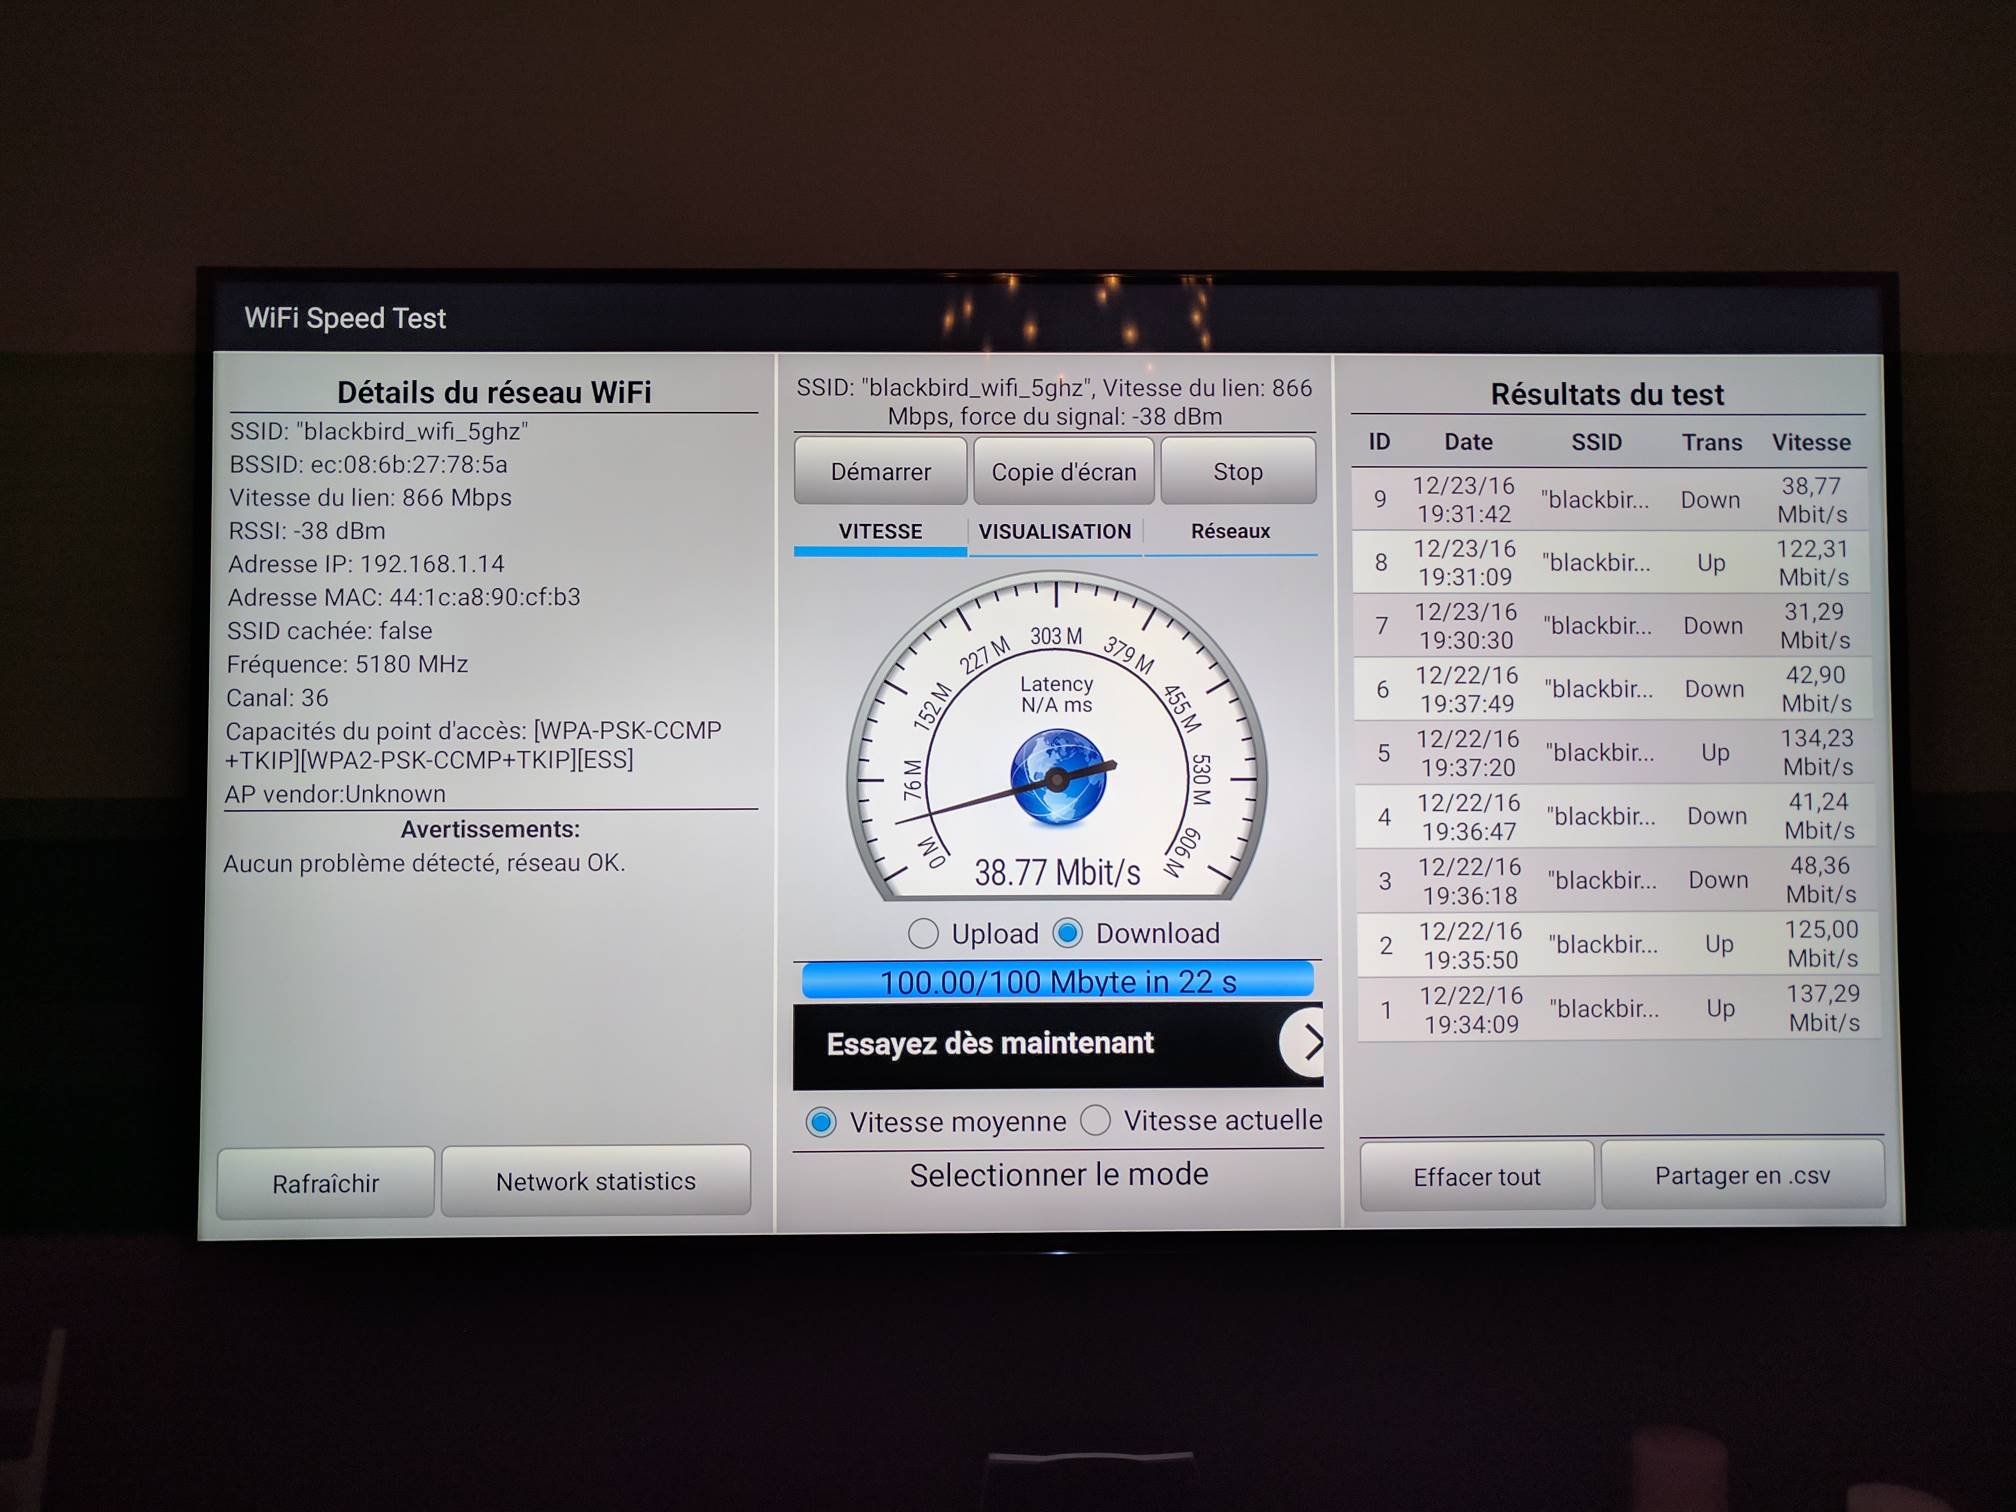Click the Selectionner le mode dropdown
The image size is (2016, 1512).
pyautogui.click(x=1059, y=1177)
